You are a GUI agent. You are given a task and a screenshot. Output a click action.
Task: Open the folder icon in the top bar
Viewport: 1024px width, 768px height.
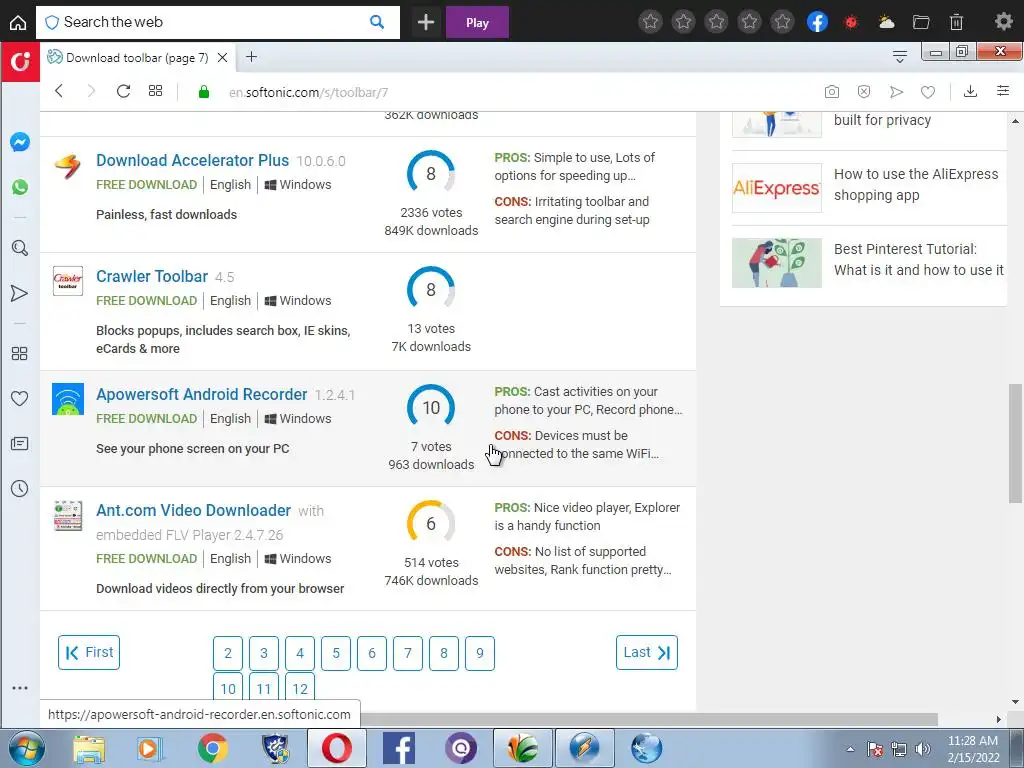pyautogui.click(x=921, y=22)
